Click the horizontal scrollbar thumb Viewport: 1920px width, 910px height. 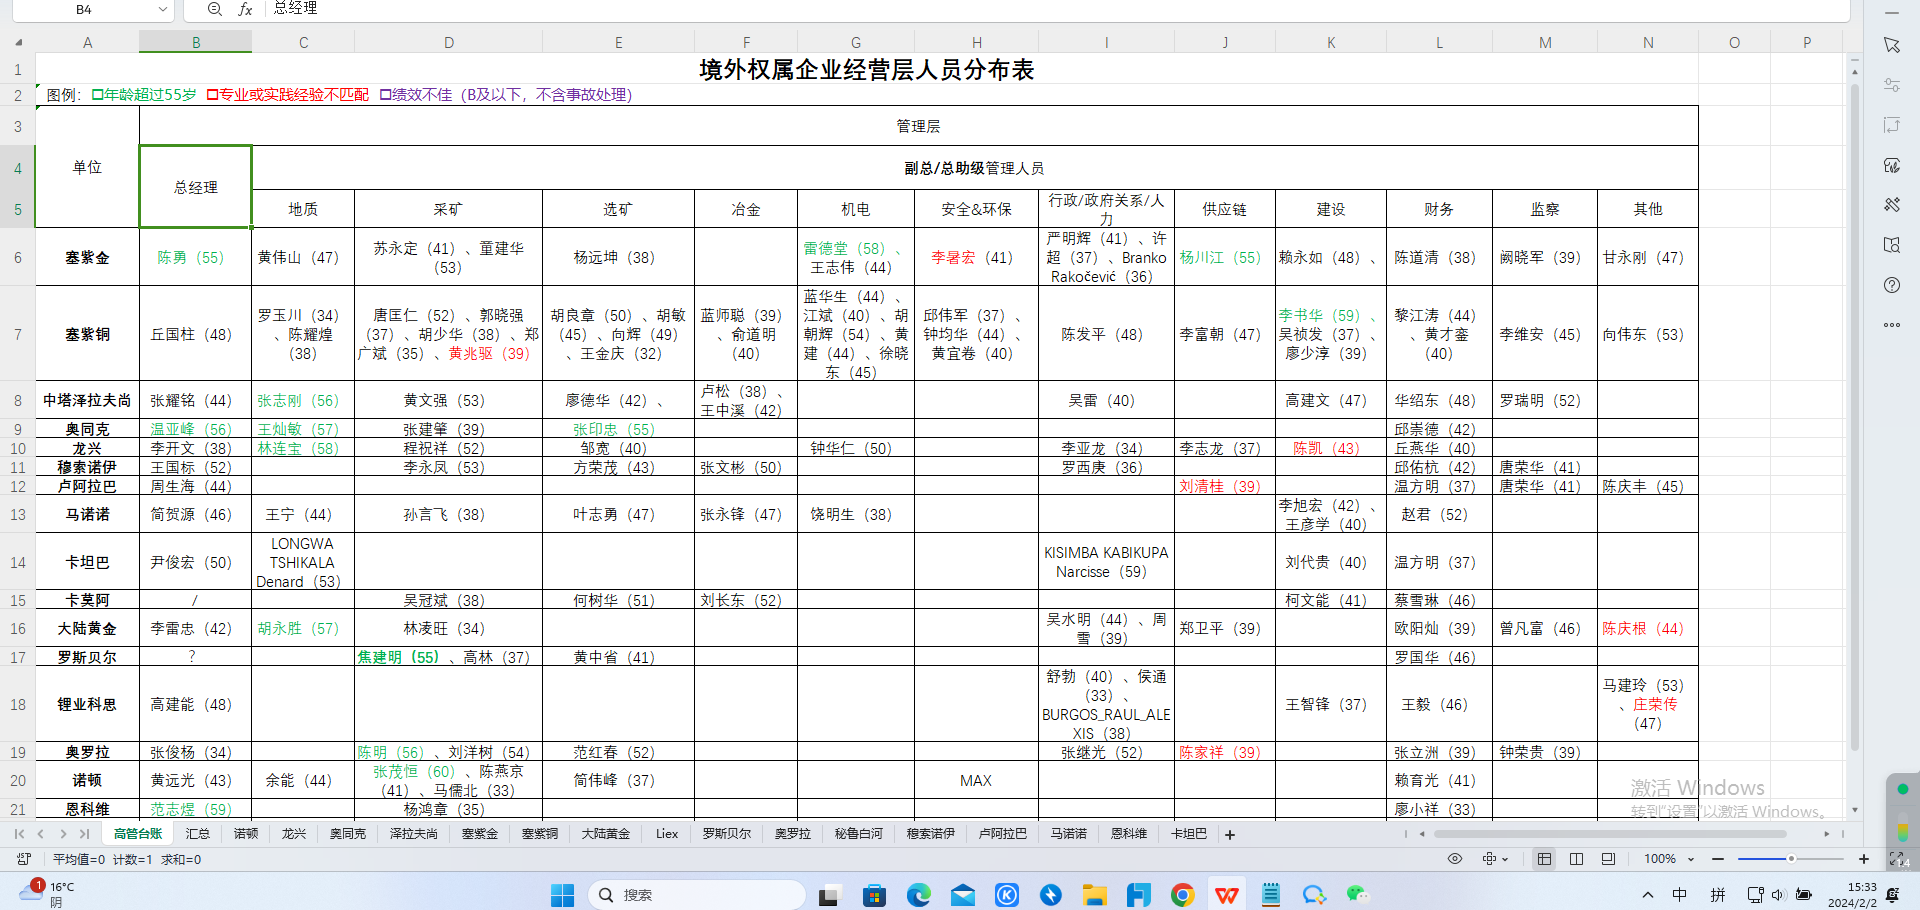point(1610,834)
